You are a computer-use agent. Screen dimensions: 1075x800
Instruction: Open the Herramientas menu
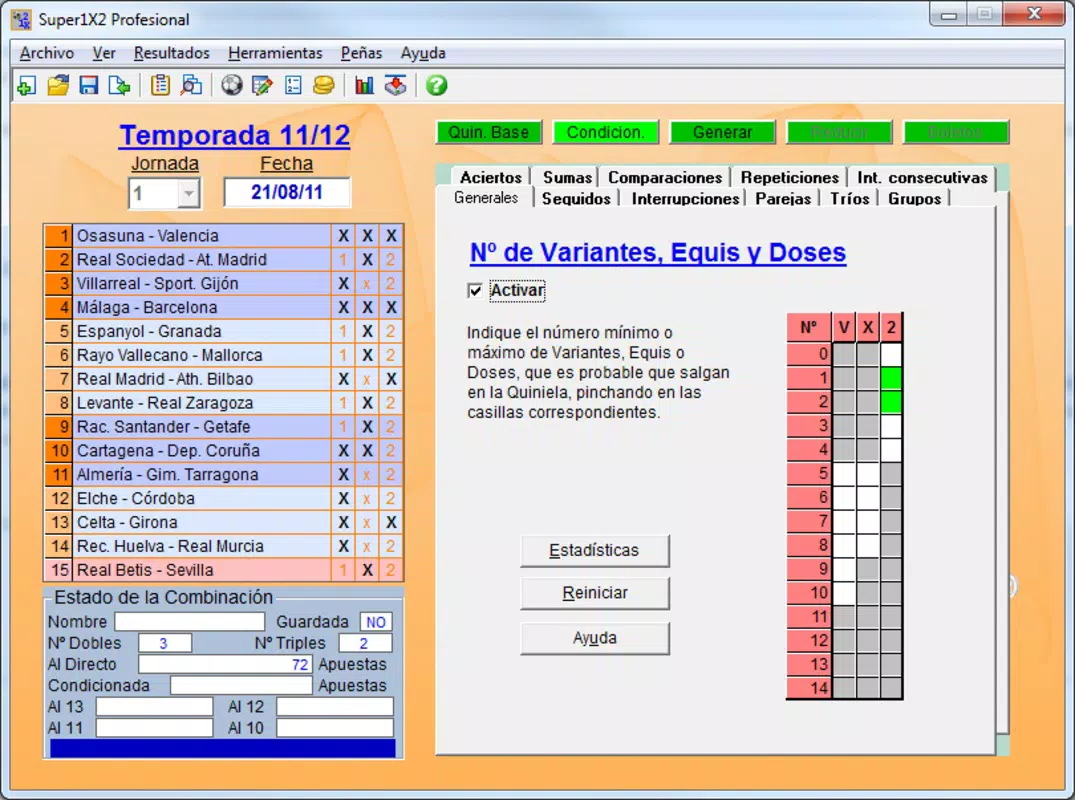(x=275, y=53)
